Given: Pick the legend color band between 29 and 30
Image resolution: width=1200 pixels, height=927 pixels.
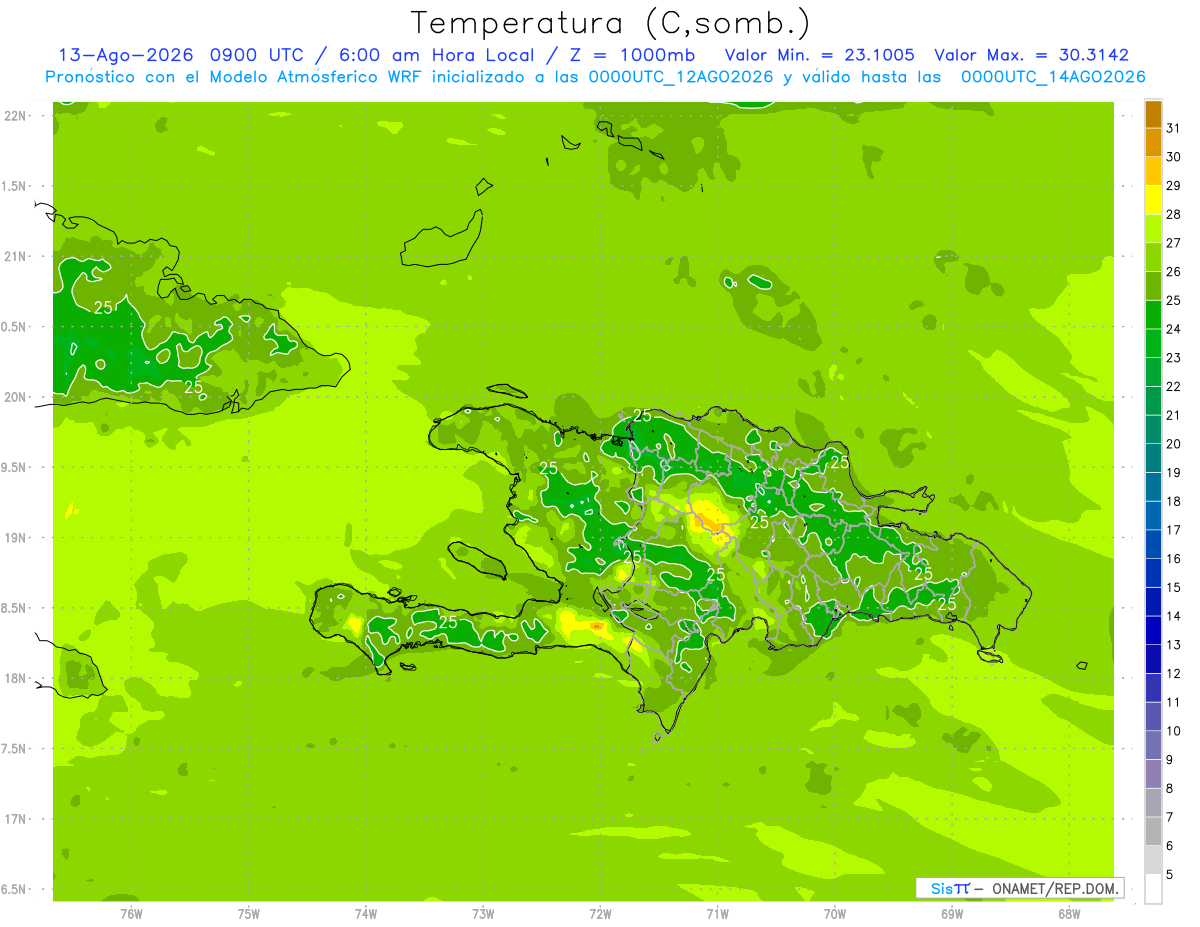Looking at the screenshot, I should (1153, 172).
